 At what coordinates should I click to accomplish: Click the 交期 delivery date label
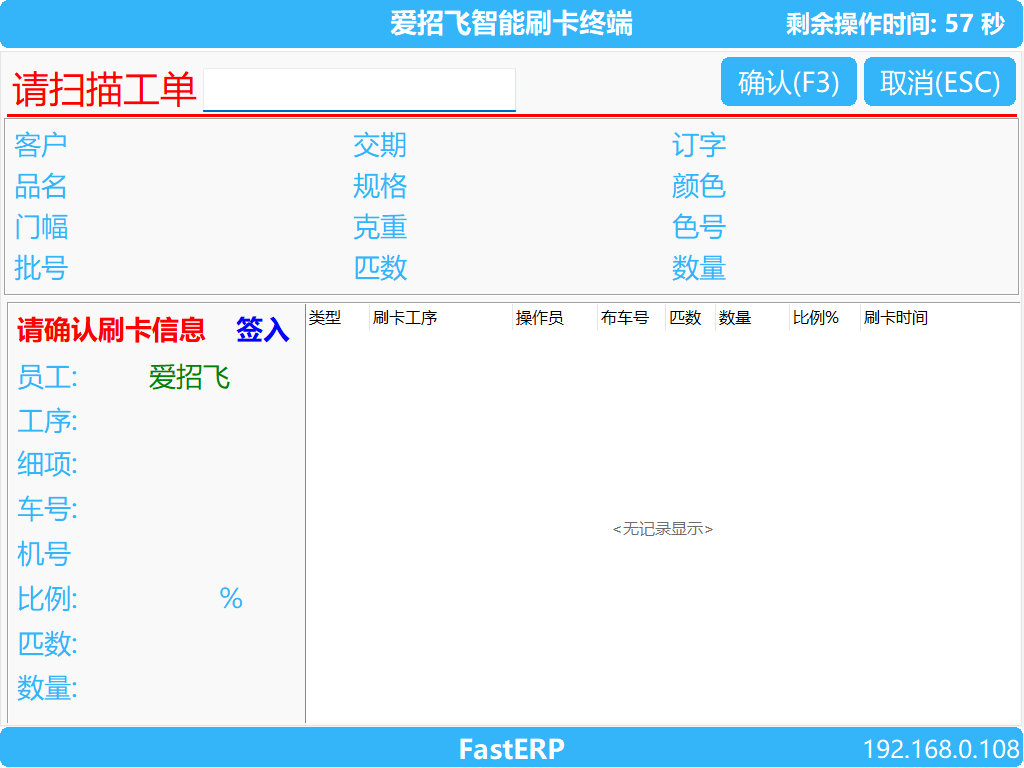(381, 145)
